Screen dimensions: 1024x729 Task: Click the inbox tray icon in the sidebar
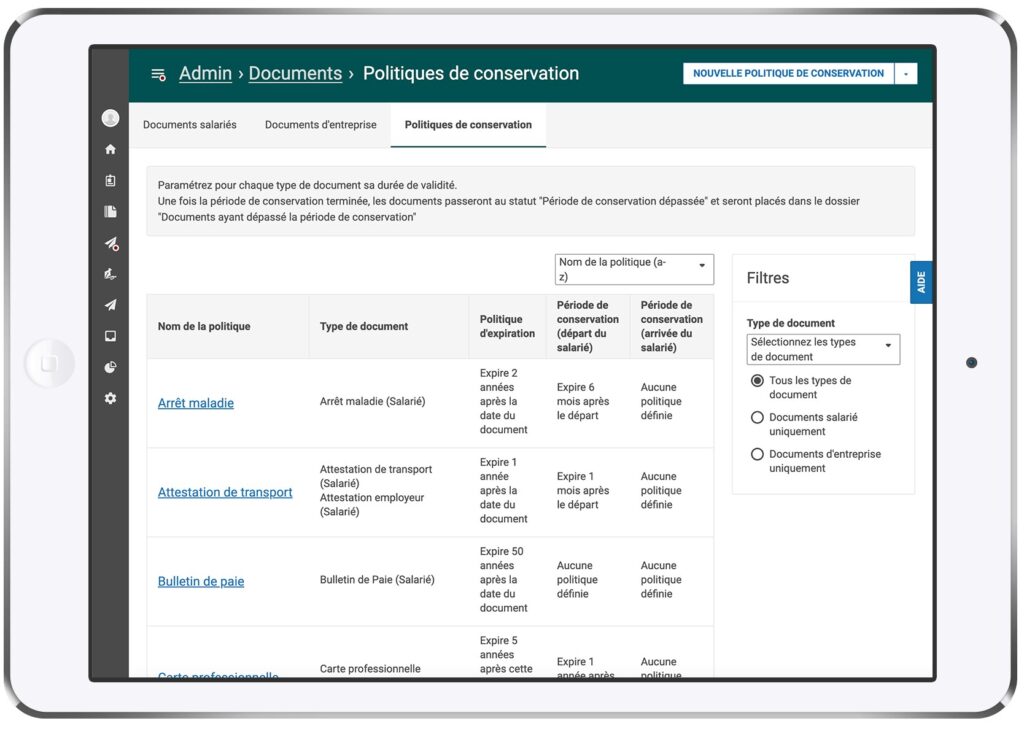click(110, 336)
